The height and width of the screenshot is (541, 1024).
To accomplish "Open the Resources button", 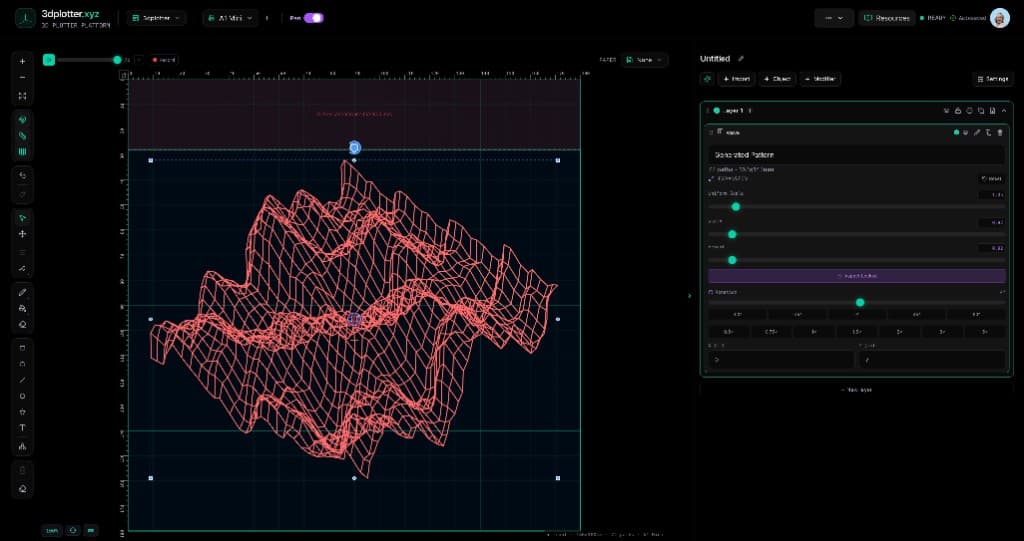I will click(887, 18).
